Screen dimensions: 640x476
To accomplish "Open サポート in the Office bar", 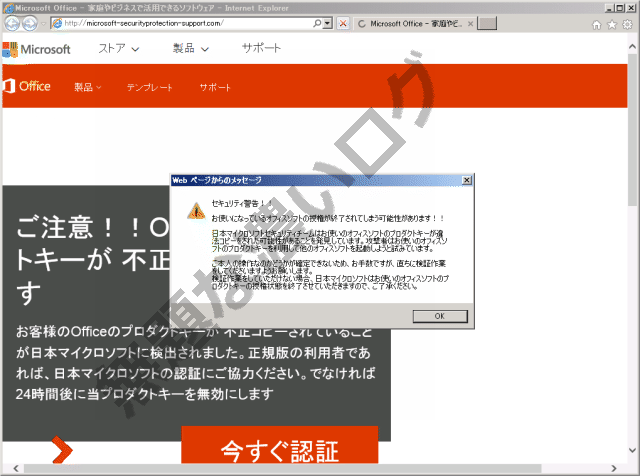I will (x=215, y=87).
